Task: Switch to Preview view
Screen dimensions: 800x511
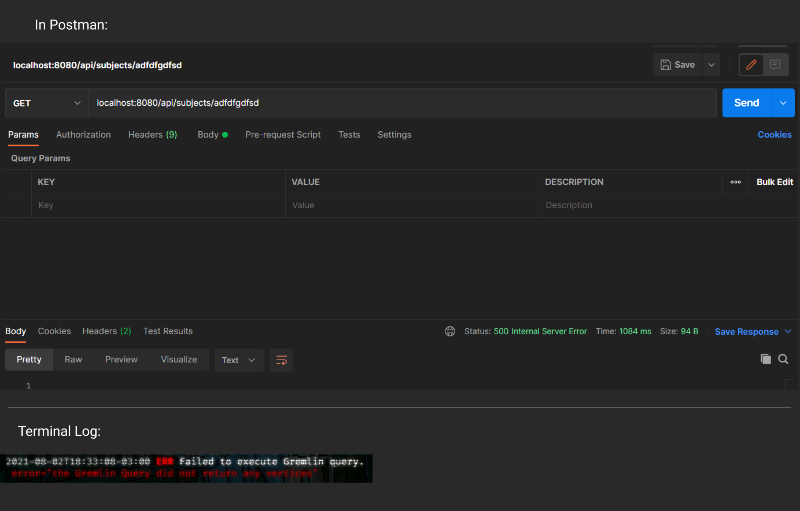Action: click(121, 360)
